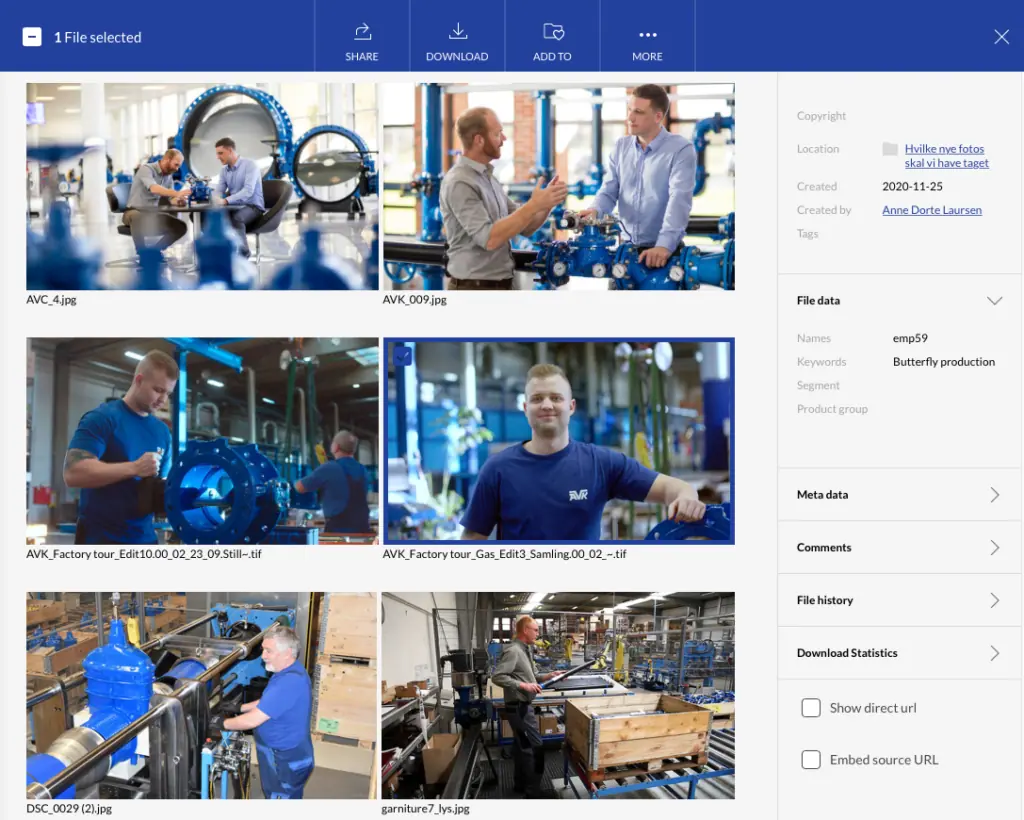Open Anne Dorte Laursen creator link
Screen dimensions: 1024x820
coord(932,210)
